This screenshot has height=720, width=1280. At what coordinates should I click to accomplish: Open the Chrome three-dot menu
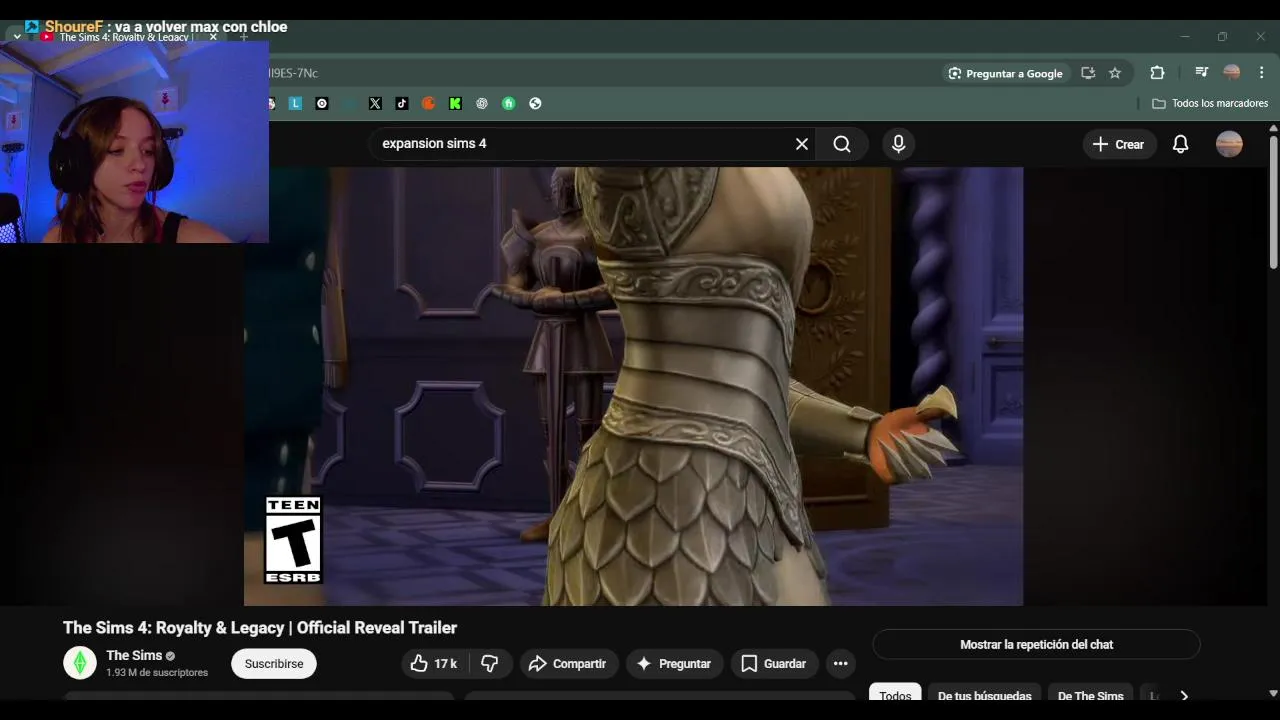pyautogui.click(x=1261, y=73)
